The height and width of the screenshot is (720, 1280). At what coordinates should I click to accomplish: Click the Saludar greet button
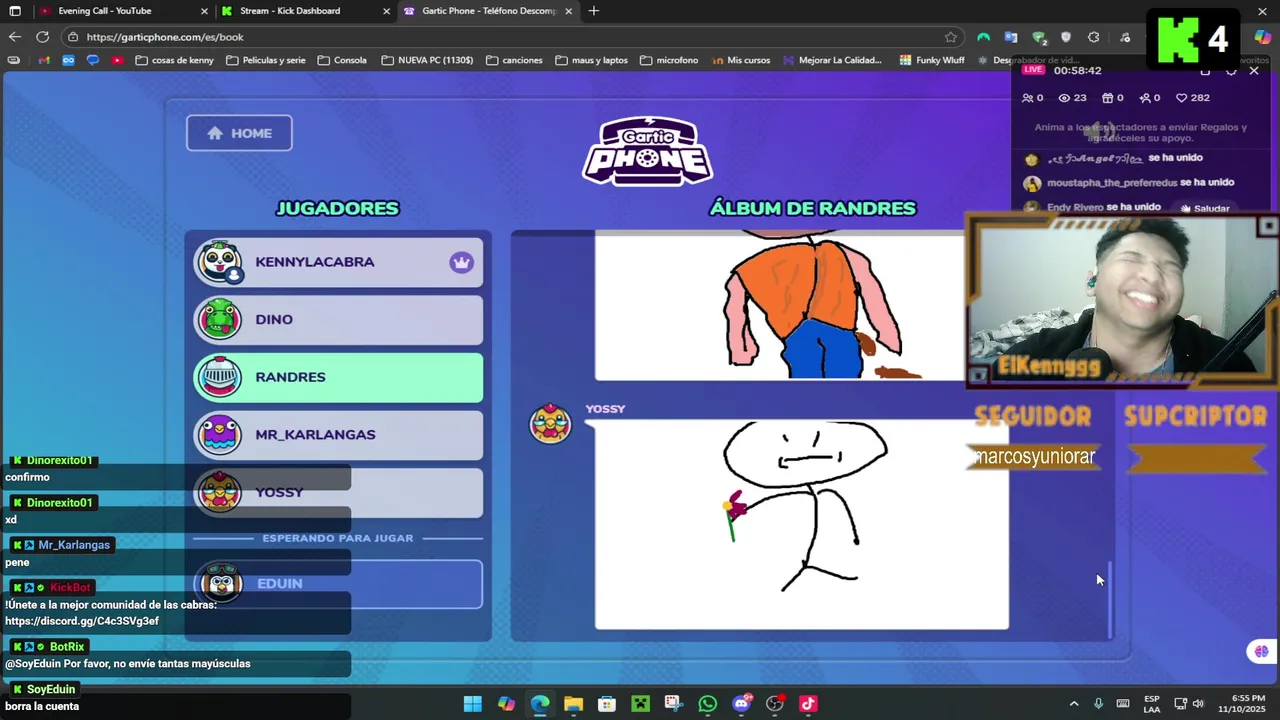click(1204, 208)
